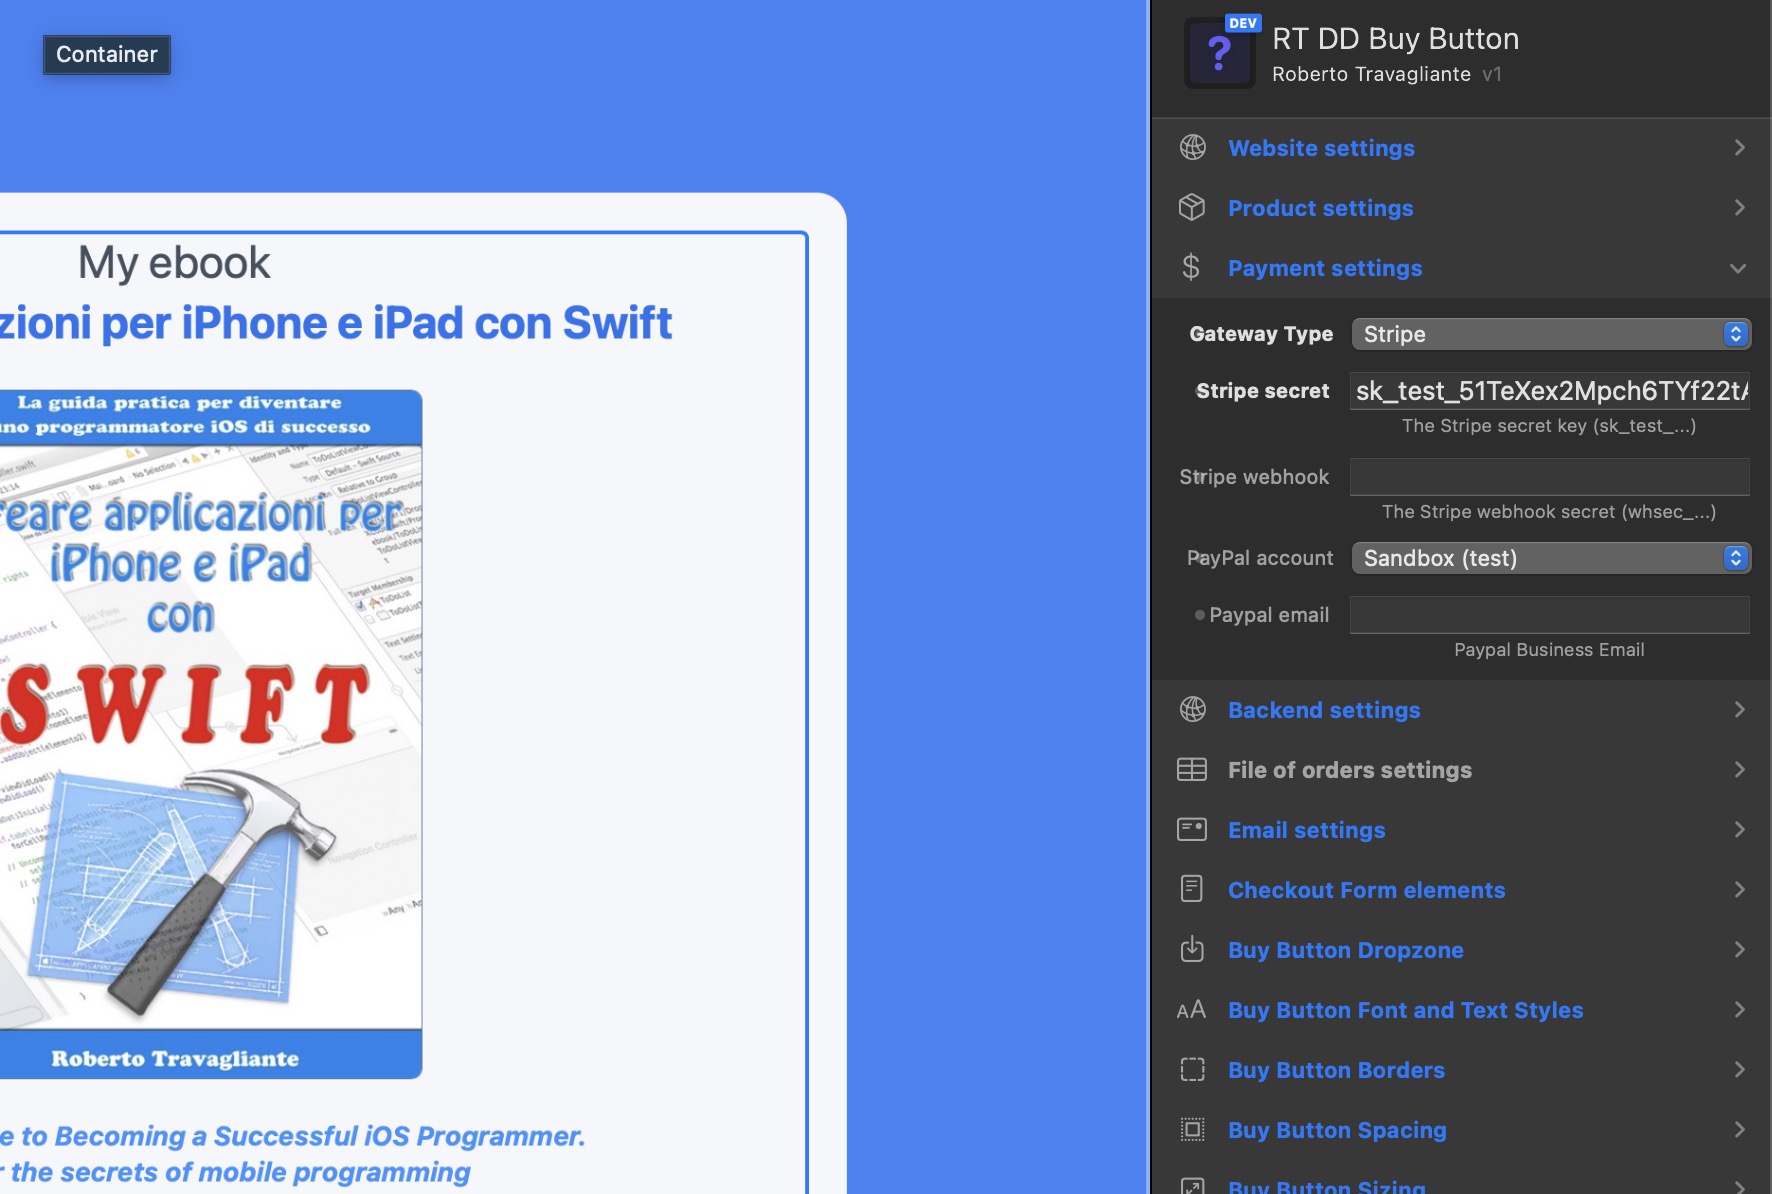Open the Buy Button Dropzone label
This screenshot has width=1772, height=1194.
1345,950
